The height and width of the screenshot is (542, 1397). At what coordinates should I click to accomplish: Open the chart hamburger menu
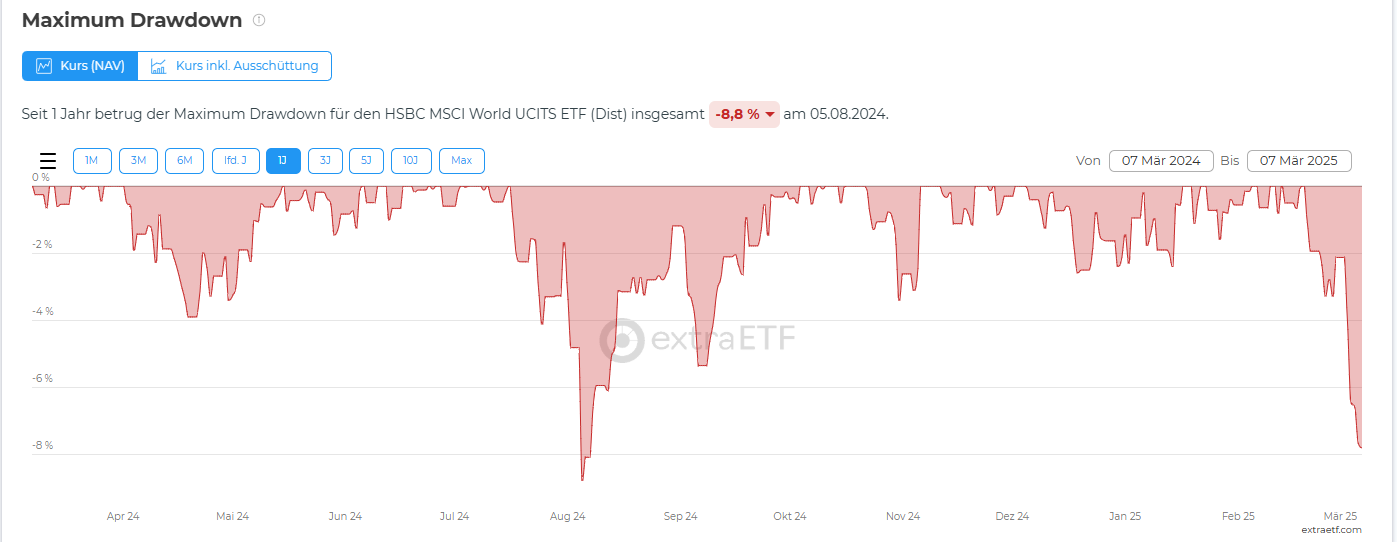pyautogui.click(x=48, y=161)
